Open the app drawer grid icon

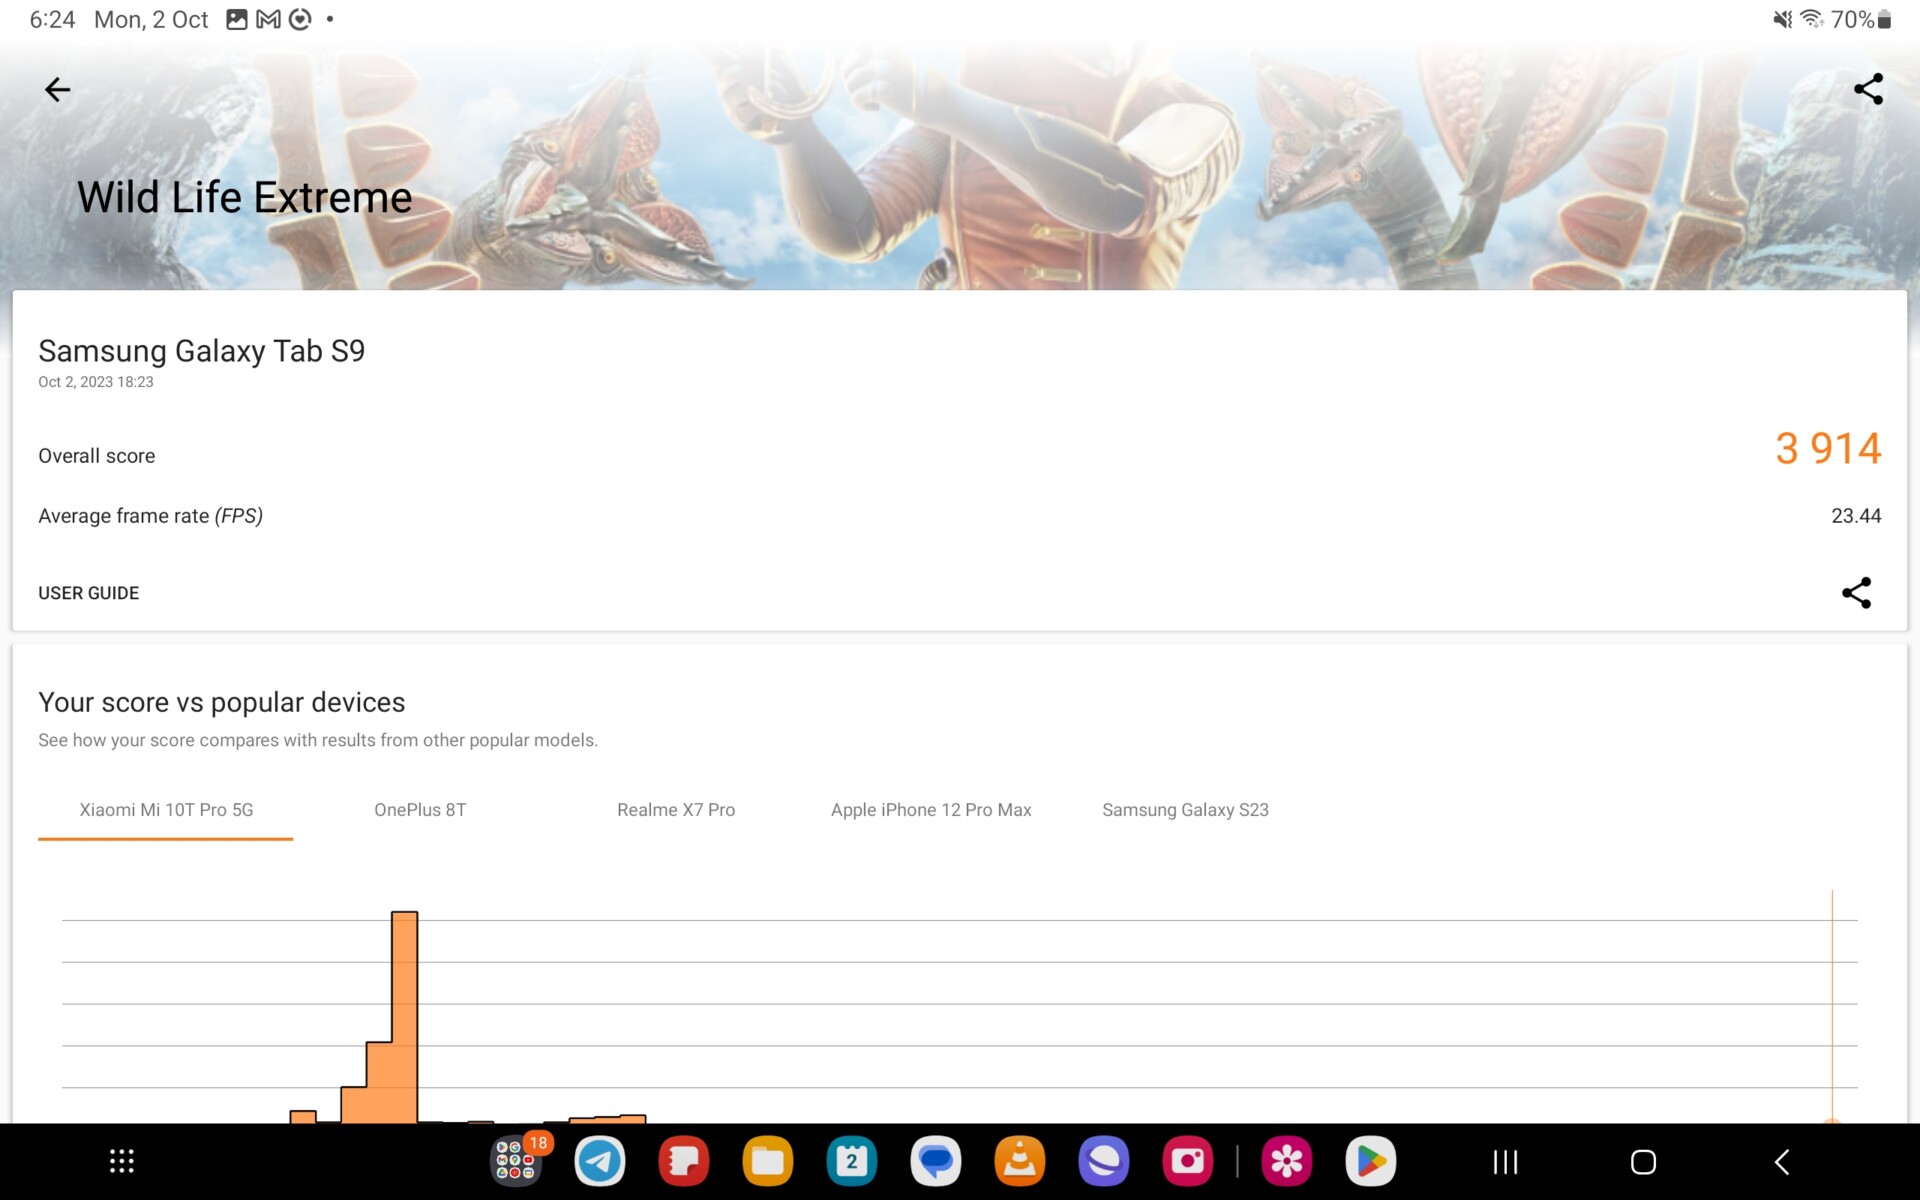[121, 1161]
